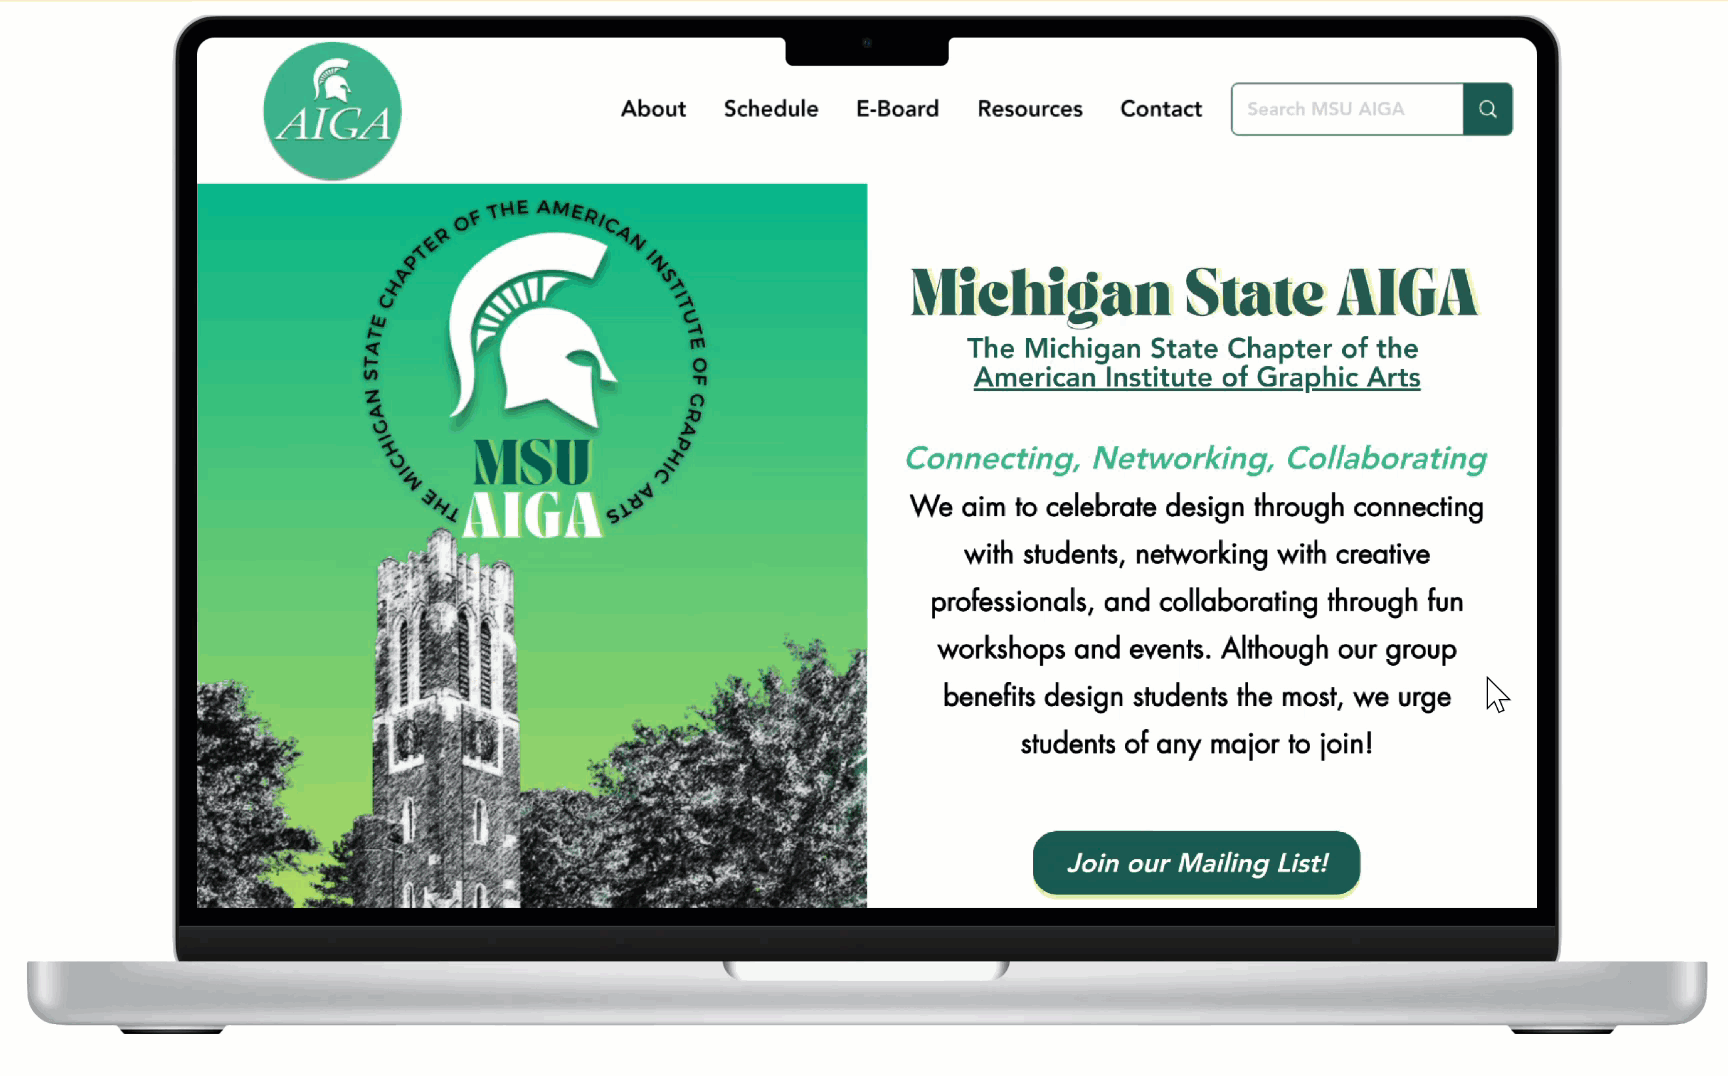Open the E-Board menu item
1728x1076 pixels.
[897, 109]
